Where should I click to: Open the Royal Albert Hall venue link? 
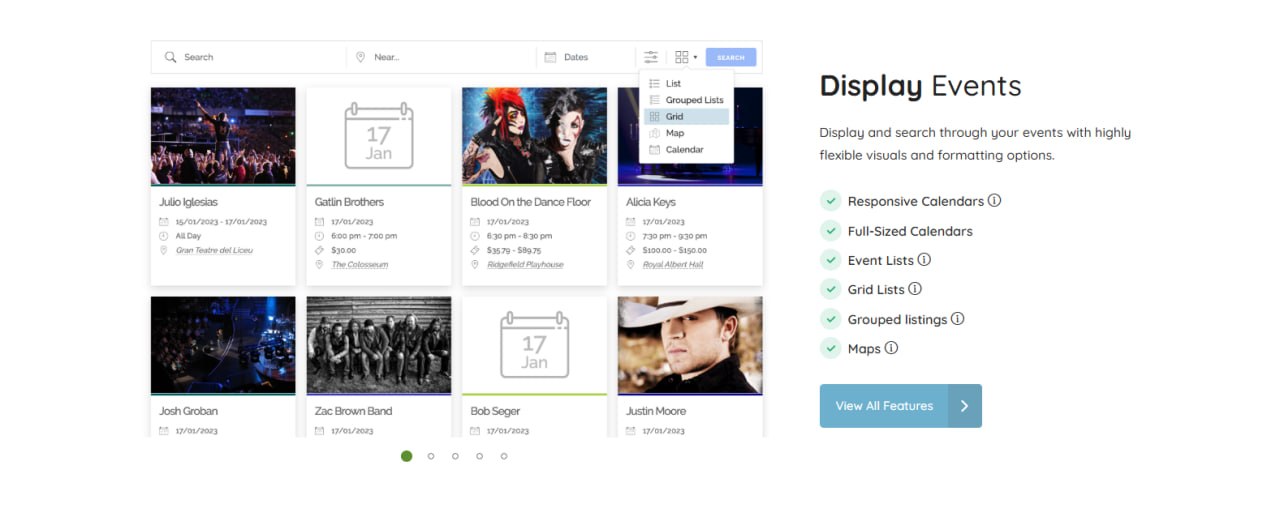[673, 265]
